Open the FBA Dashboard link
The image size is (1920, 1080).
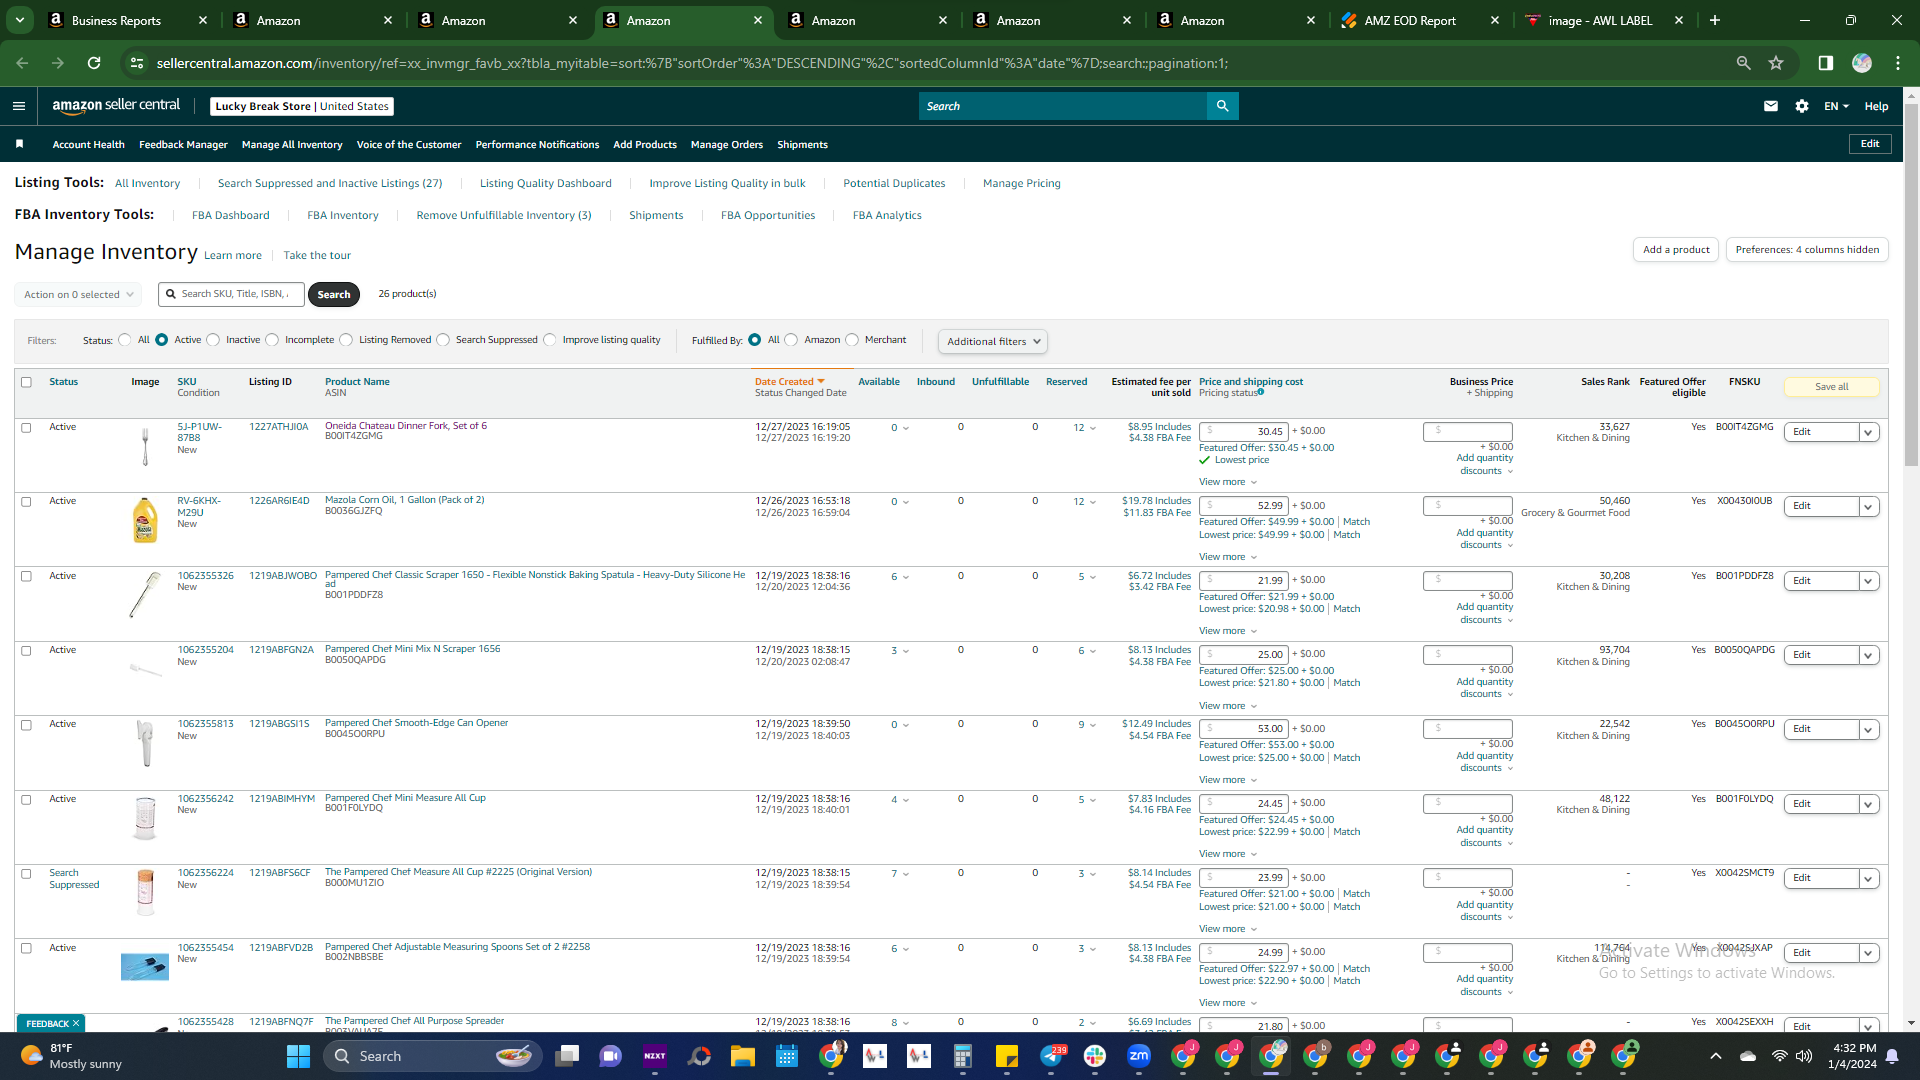pyautogui.click(x=230, y=216)
